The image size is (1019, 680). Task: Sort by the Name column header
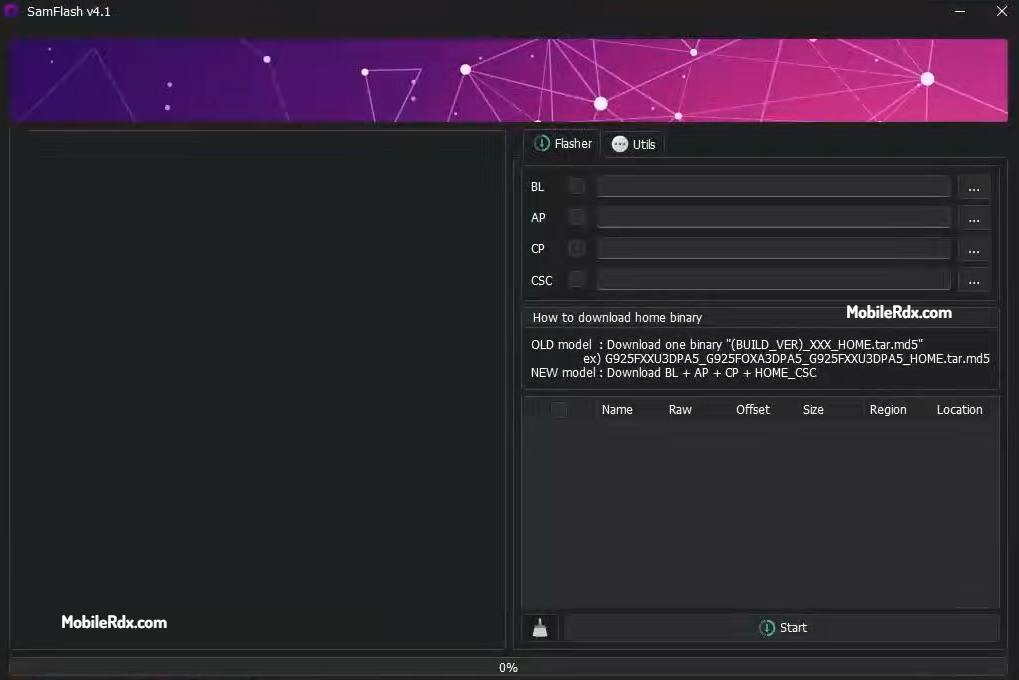(617, 410)
